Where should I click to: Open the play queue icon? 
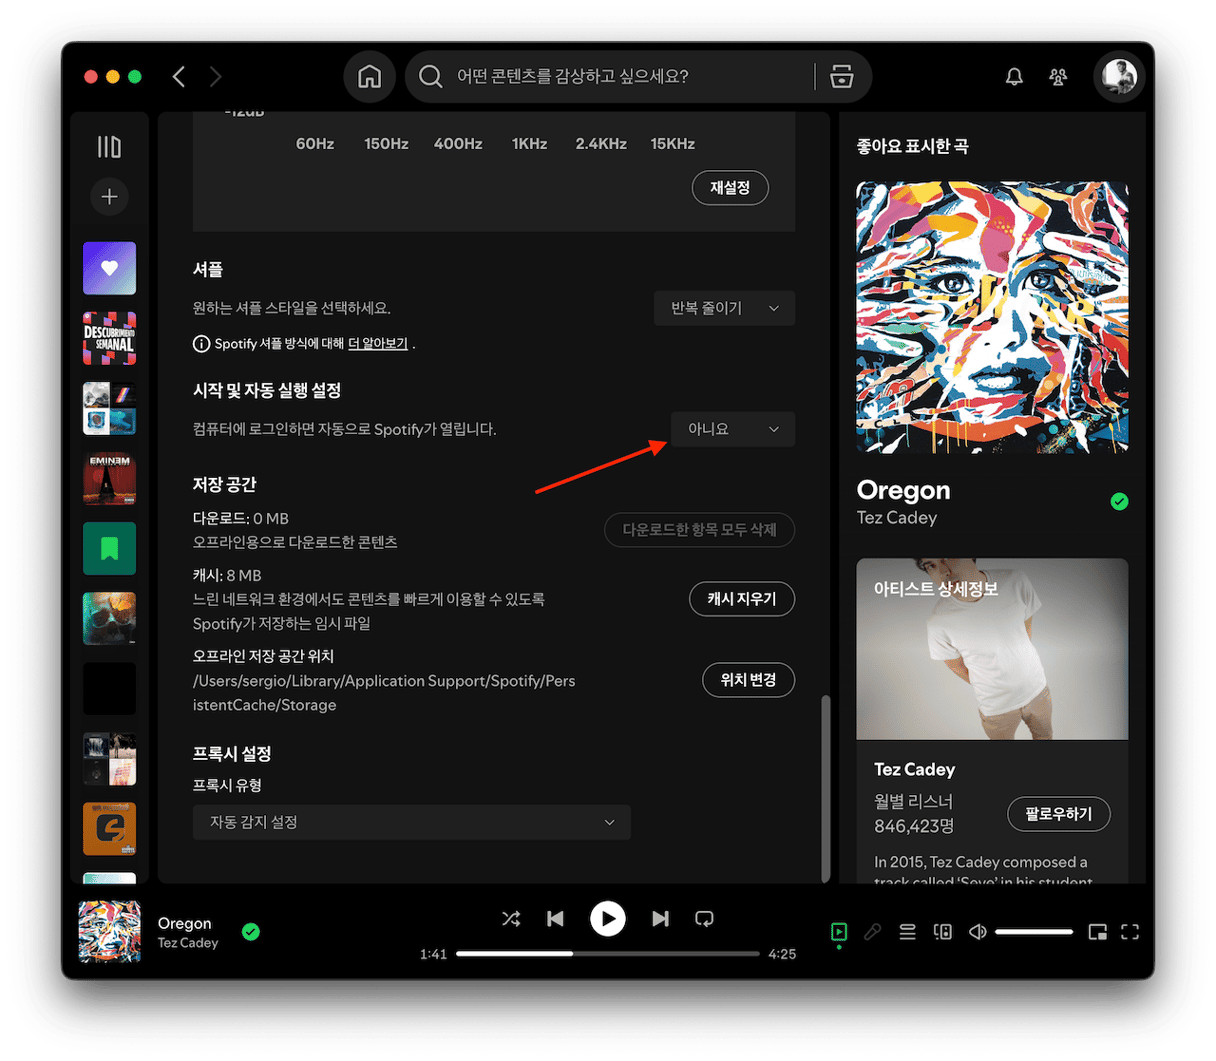(907, 932)
